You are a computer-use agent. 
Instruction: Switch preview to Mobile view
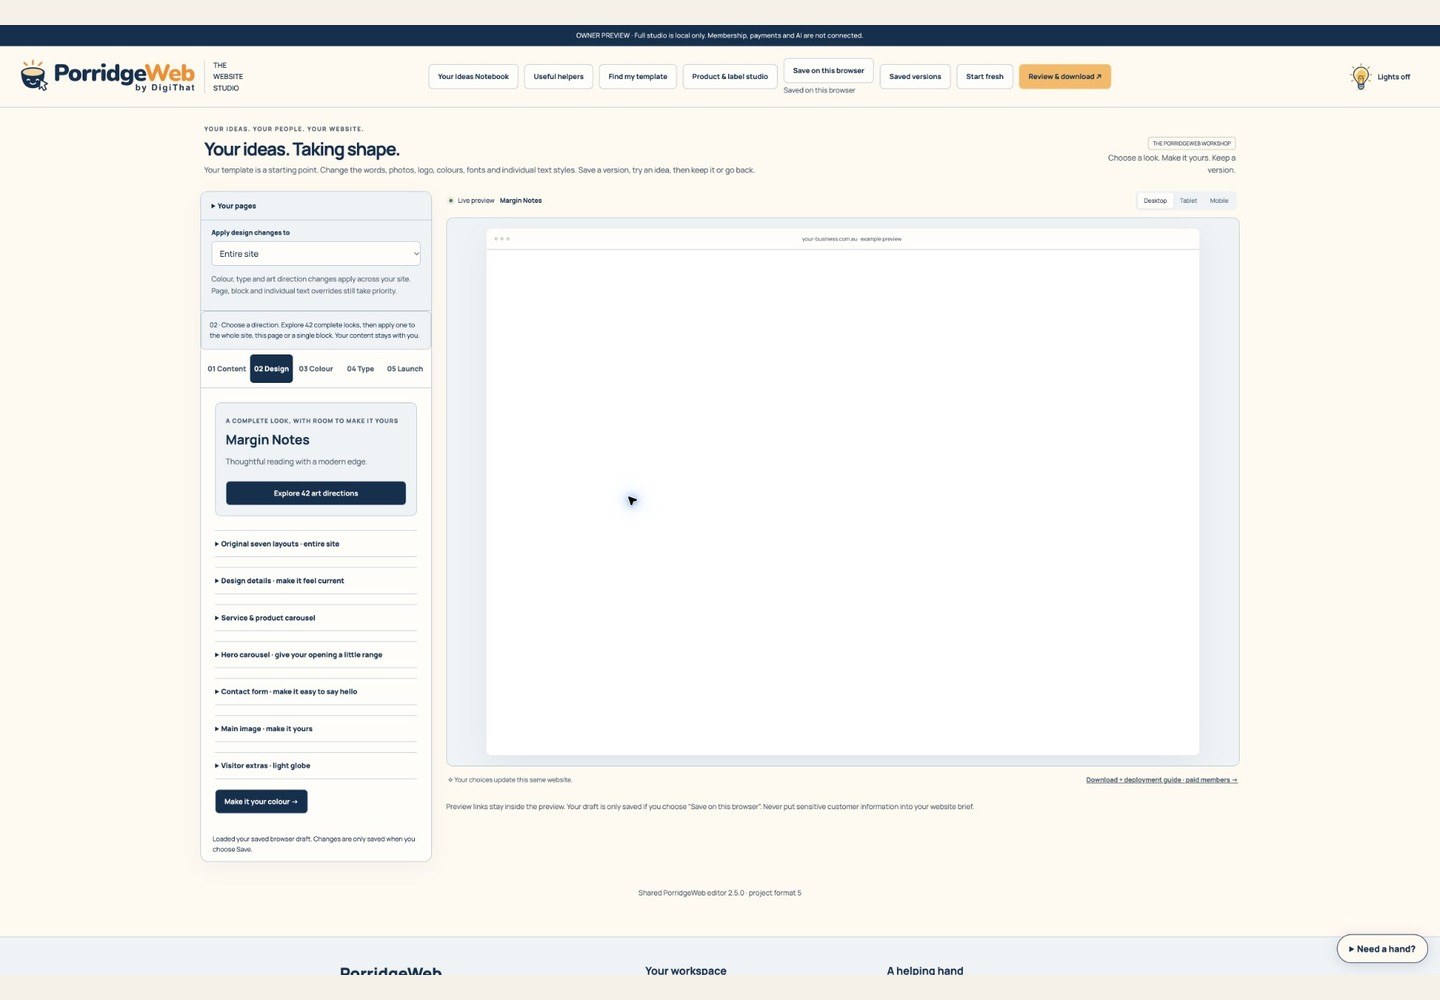(1219, 201)
